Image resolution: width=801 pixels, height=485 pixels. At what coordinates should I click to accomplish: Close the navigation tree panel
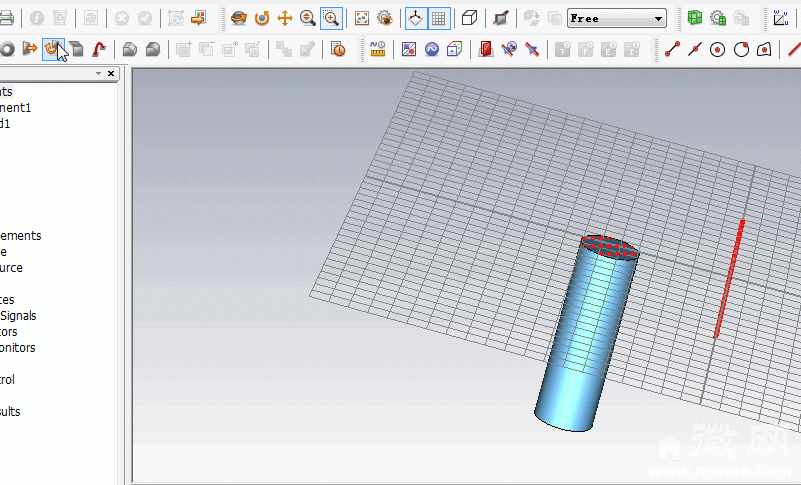pyautogui.click(x=111, y=74)
